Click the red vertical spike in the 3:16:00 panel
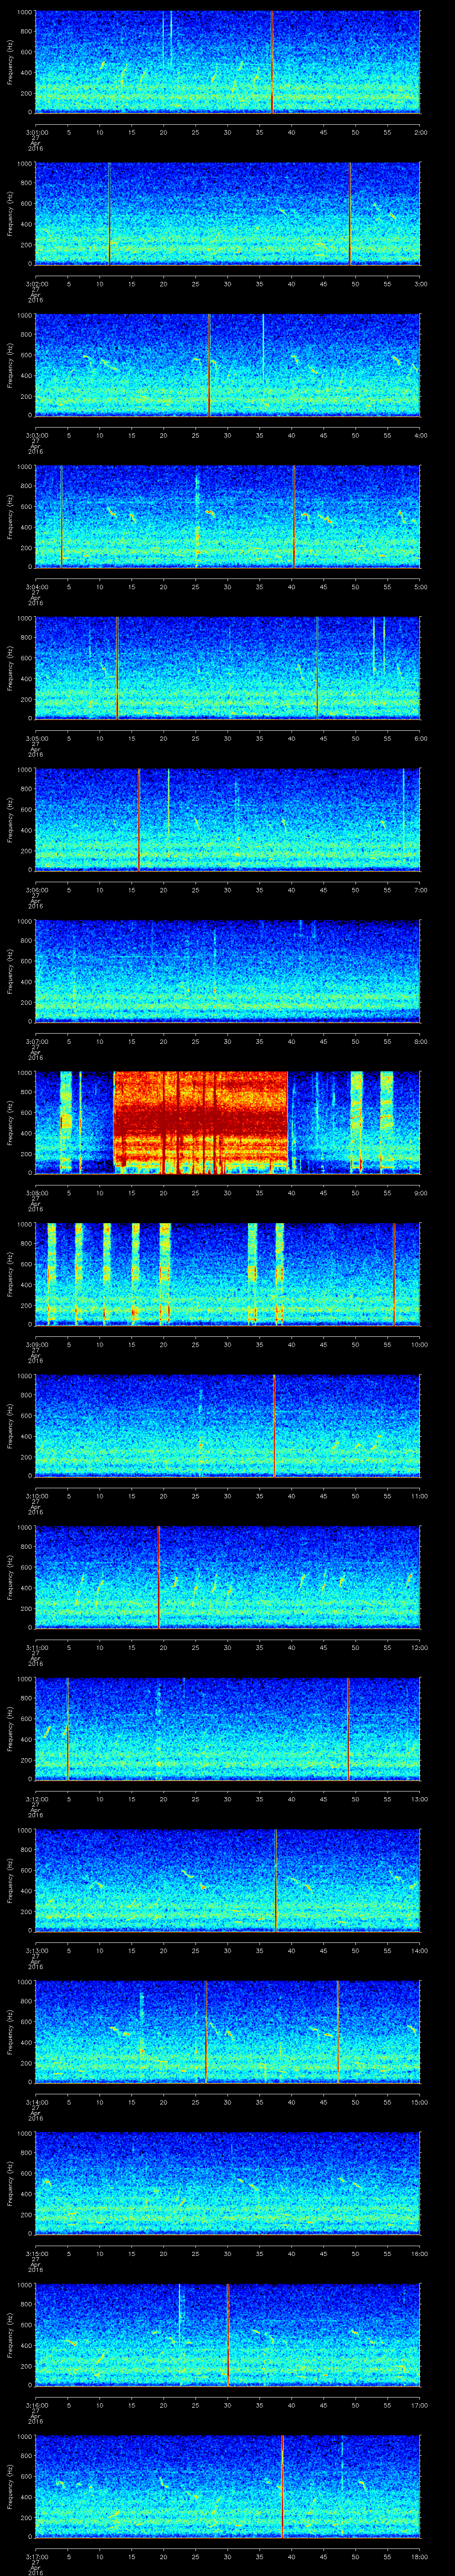Image resolution: width=455 pixels, height=2576 pixels. 228,2334
